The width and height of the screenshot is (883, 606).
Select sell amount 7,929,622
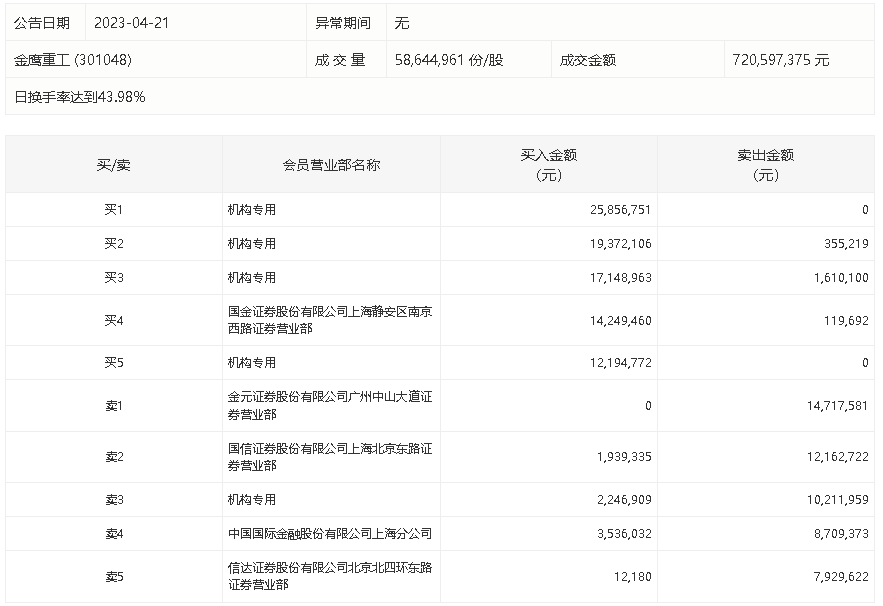pos(841,577)
